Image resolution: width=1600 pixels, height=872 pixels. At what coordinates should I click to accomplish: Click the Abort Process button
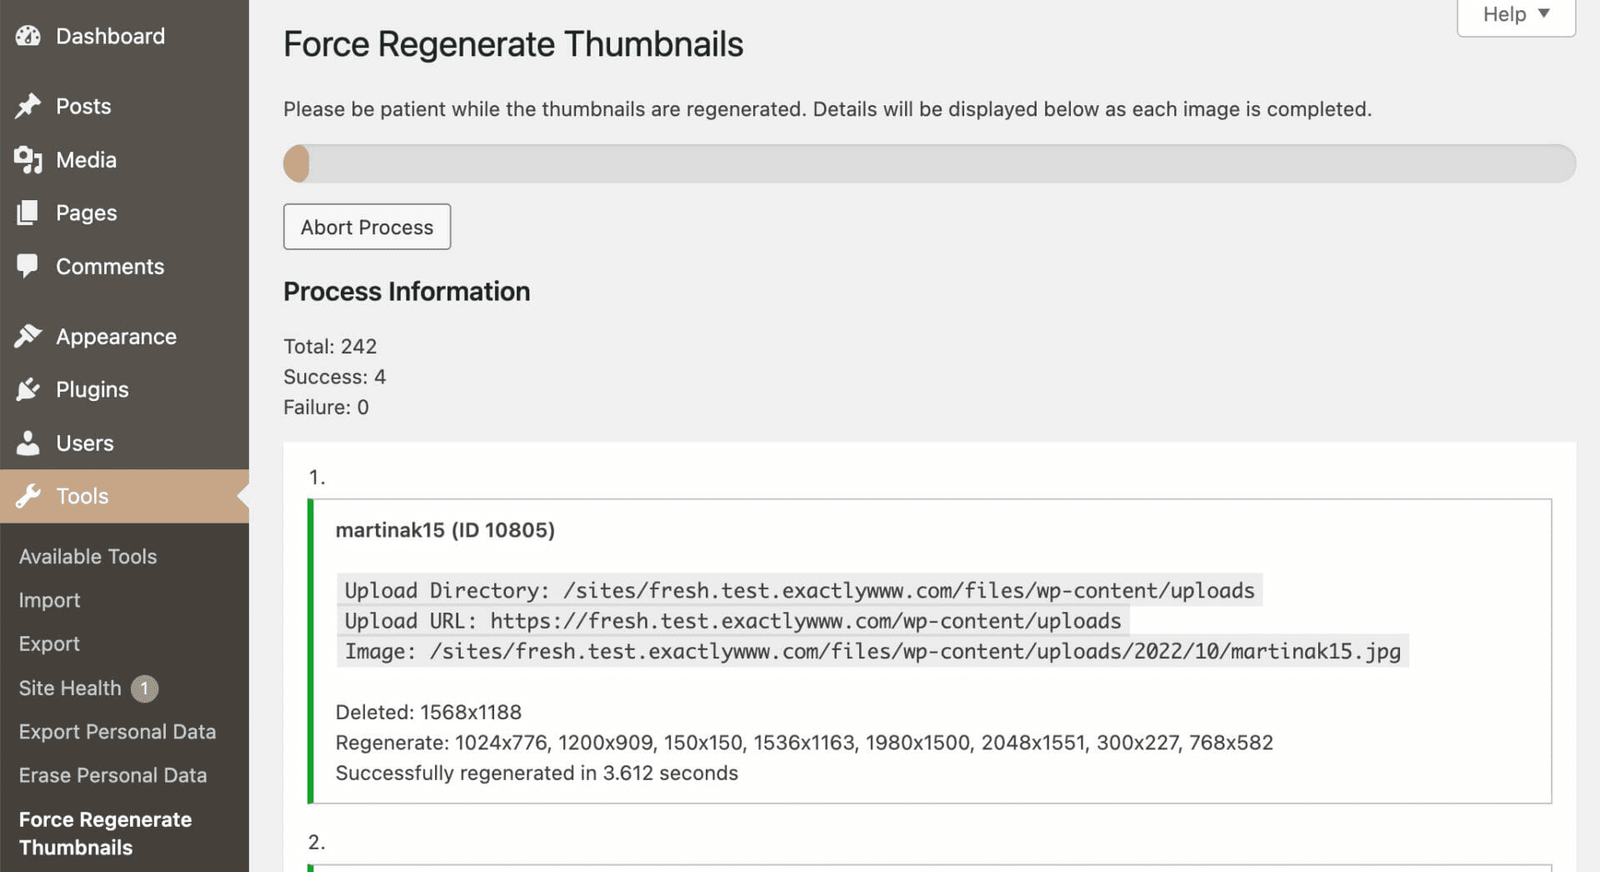(x=366, y=227)
